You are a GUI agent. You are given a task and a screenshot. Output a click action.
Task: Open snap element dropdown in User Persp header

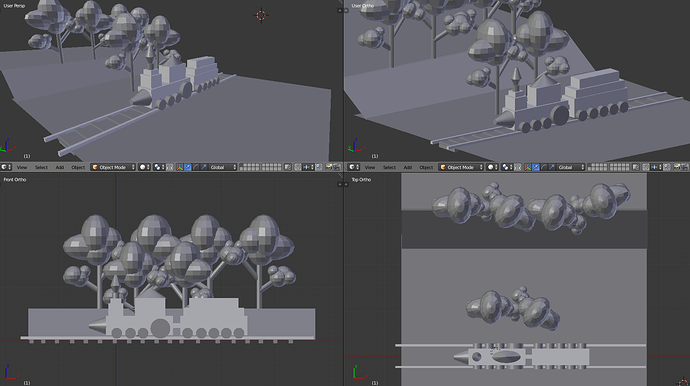(x=308, y=167)
